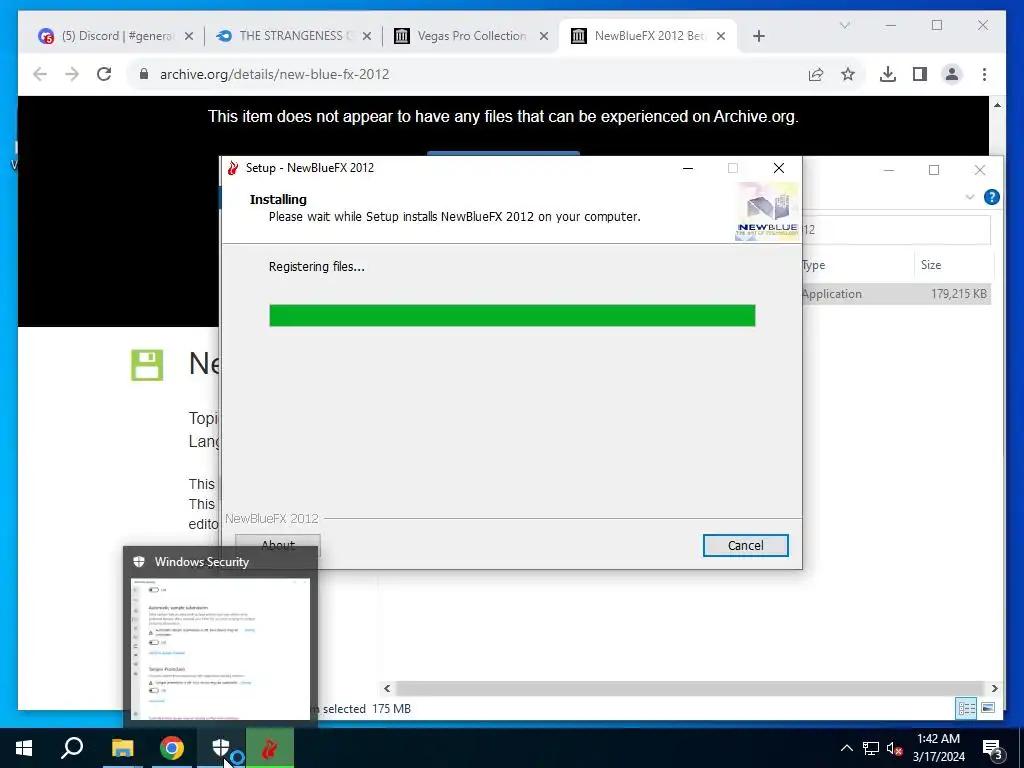1024x768 pixels.
Task: Click the archive.org software floppy icon
Action: tap(147, 365)
